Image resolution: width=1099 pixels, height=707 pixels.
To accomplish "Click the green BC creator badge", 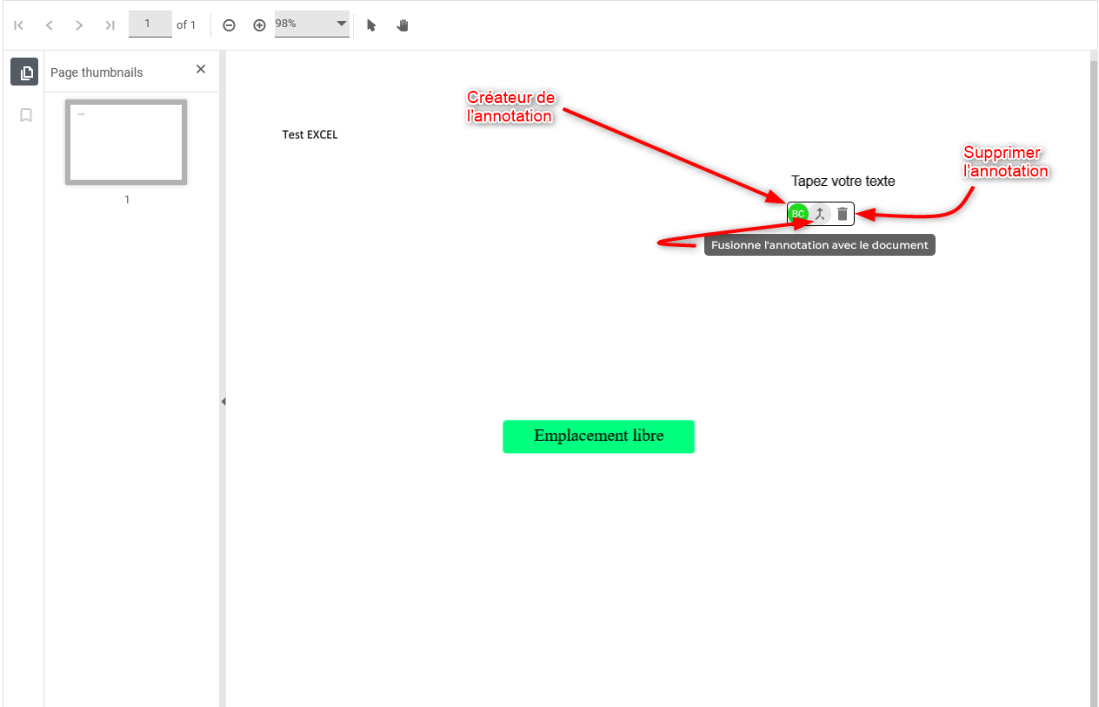I will click(x=798, y=214).
